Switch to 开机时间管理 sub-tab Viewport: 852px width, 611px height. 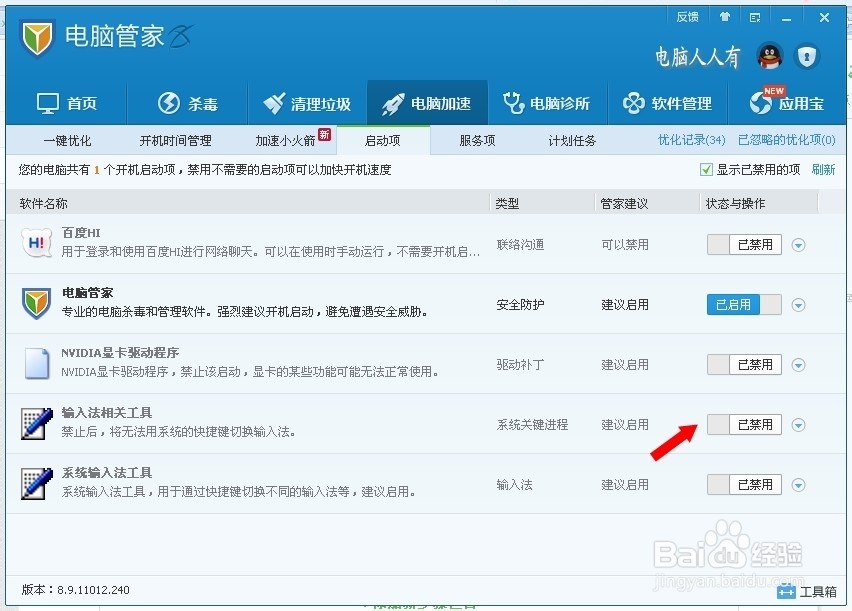click(176, 141)
